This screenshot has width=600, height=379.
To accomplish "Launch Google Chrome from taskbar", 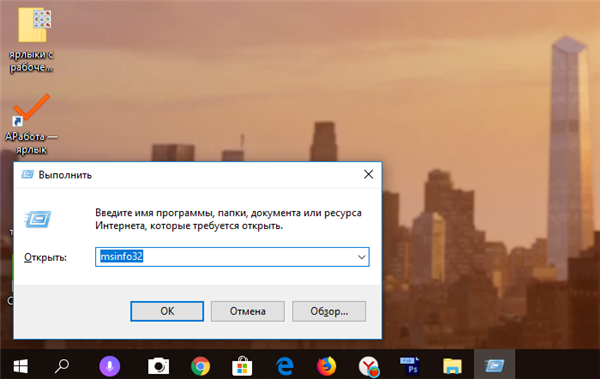I will [x=201, y=366].
